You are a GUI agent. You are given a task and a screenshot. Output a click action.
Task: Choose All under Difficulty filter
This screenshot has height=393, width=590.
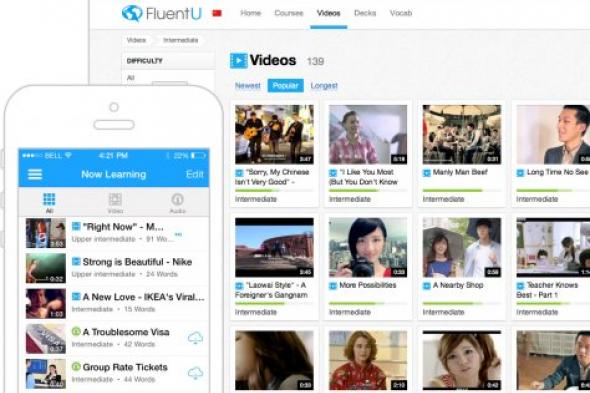point(131,78)
